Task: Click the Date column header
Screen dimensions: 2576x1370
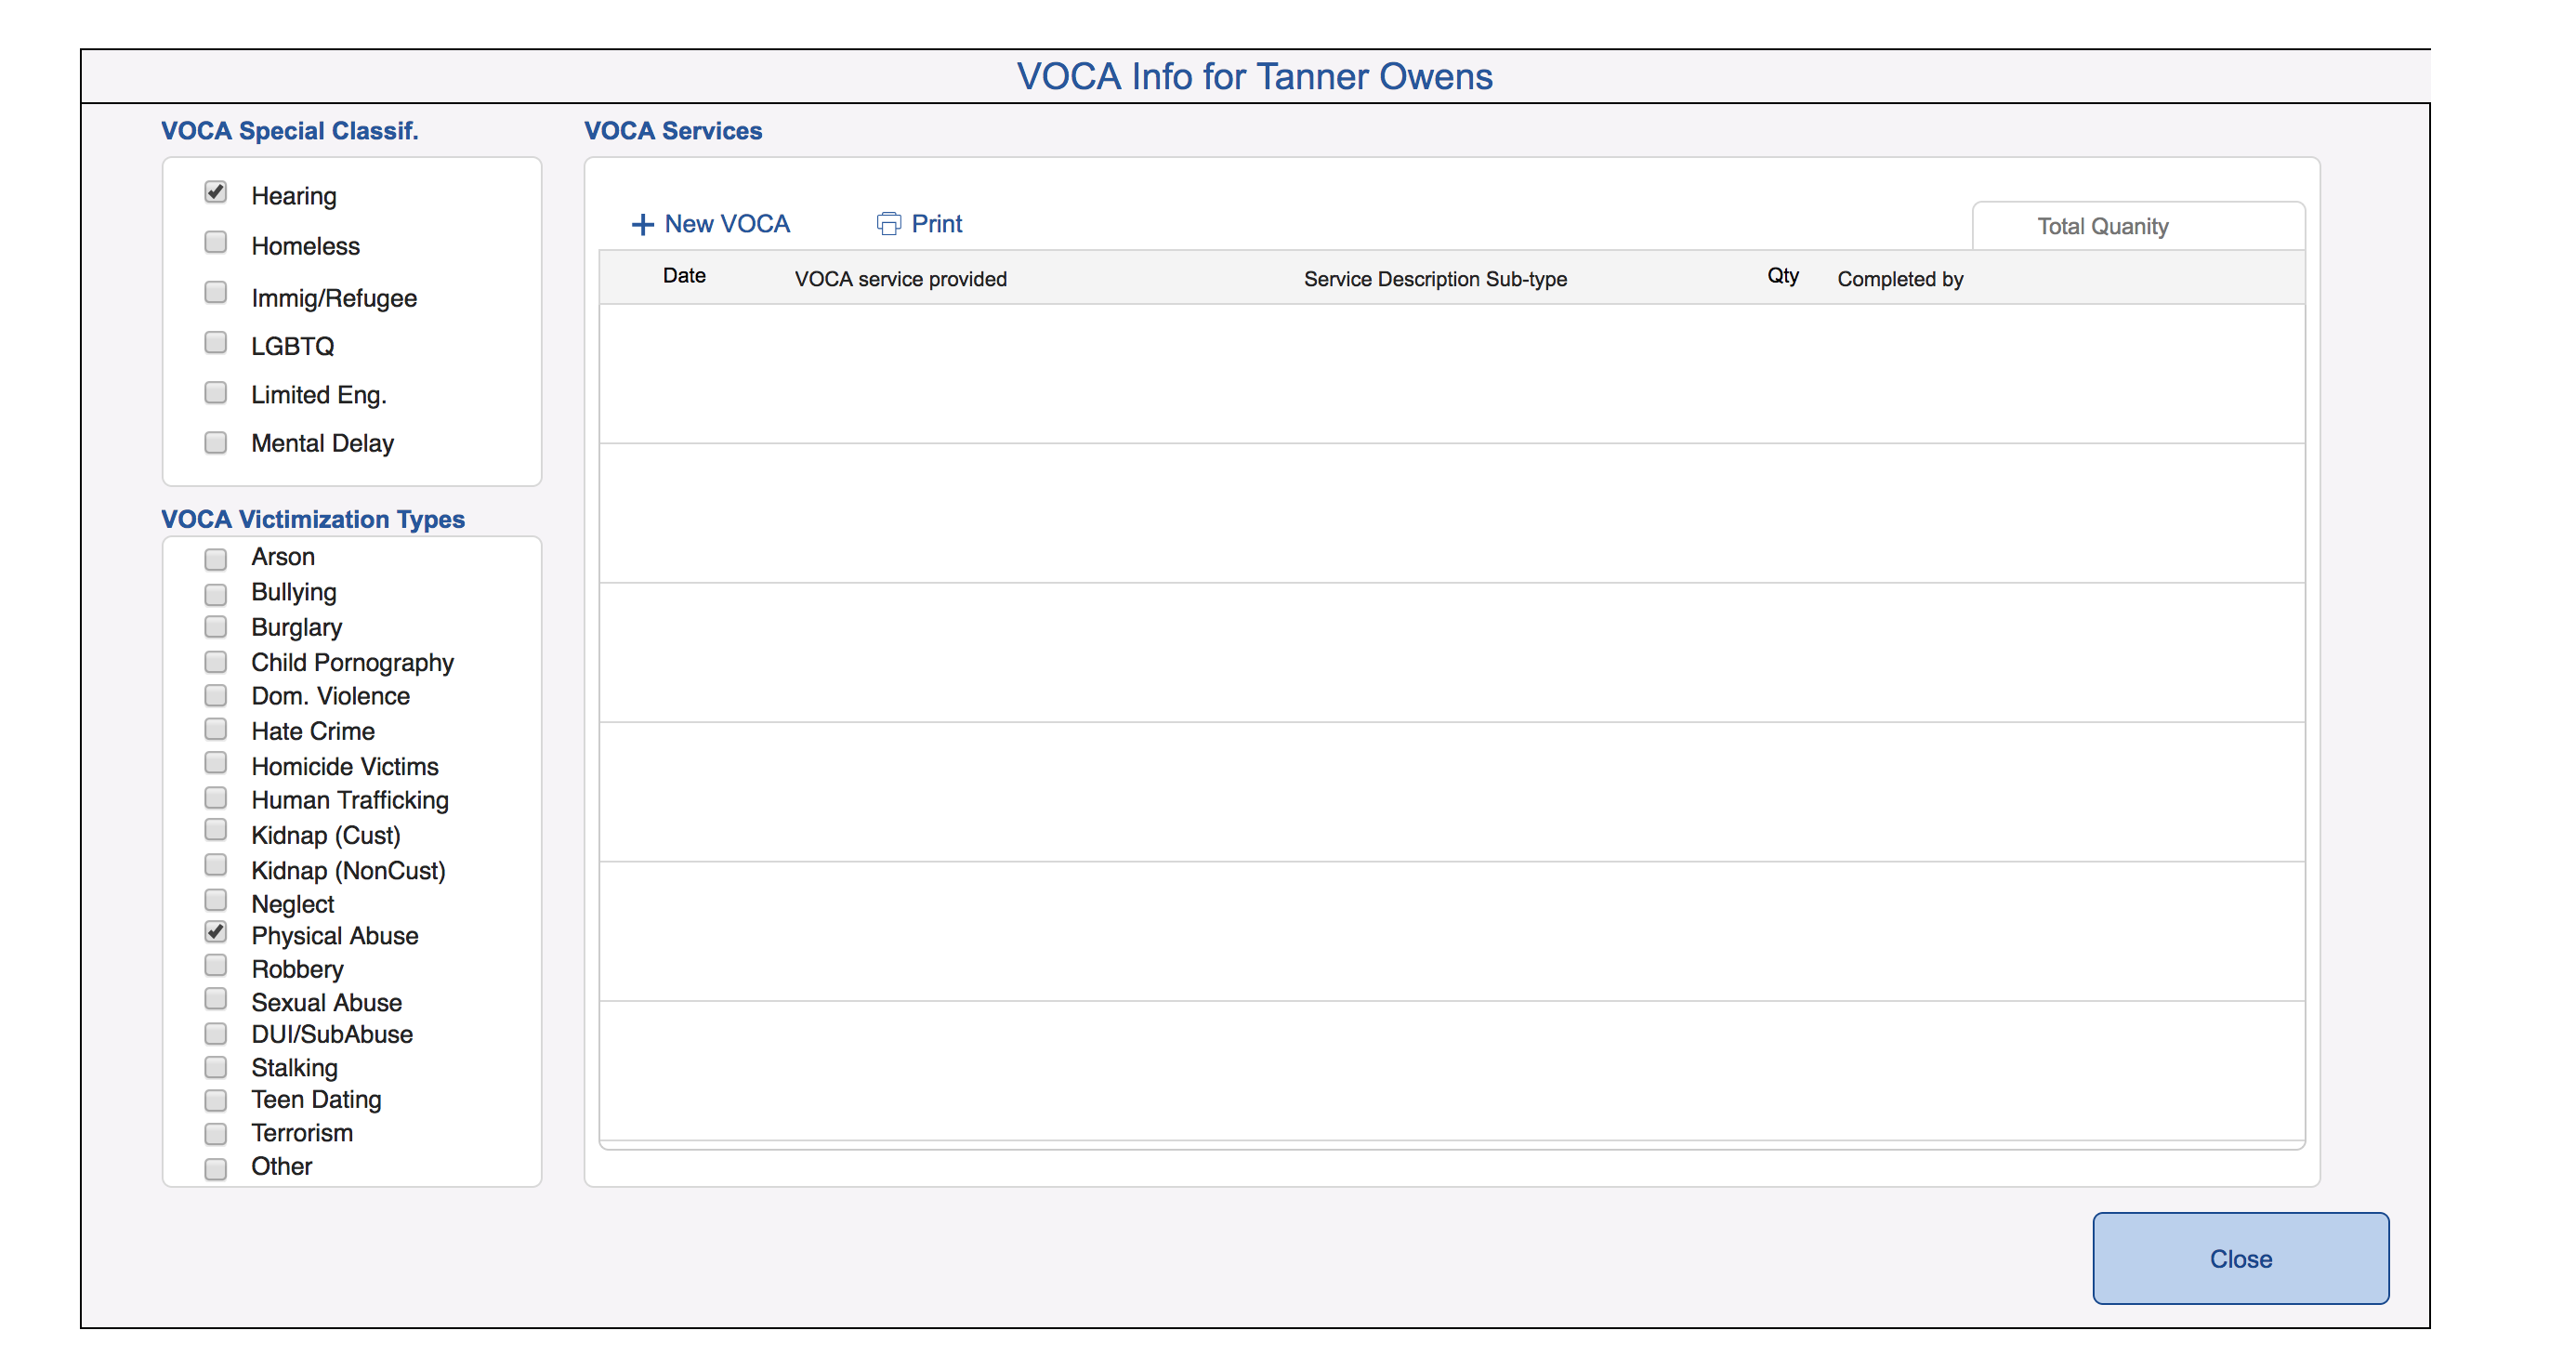Action: tap(683, 276)
